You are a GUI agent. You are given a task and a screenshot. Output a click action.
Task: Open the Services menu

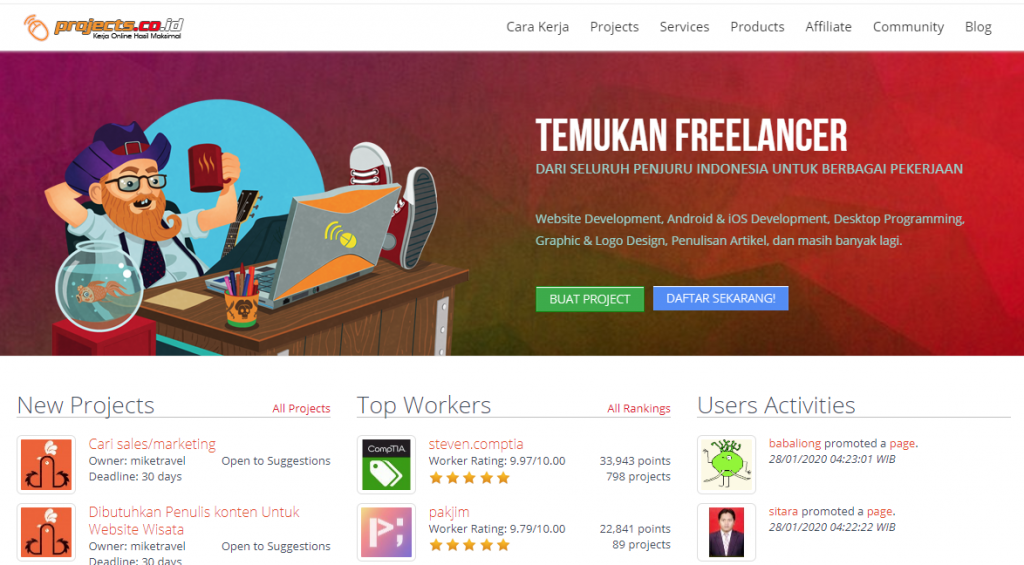point(684,27)
